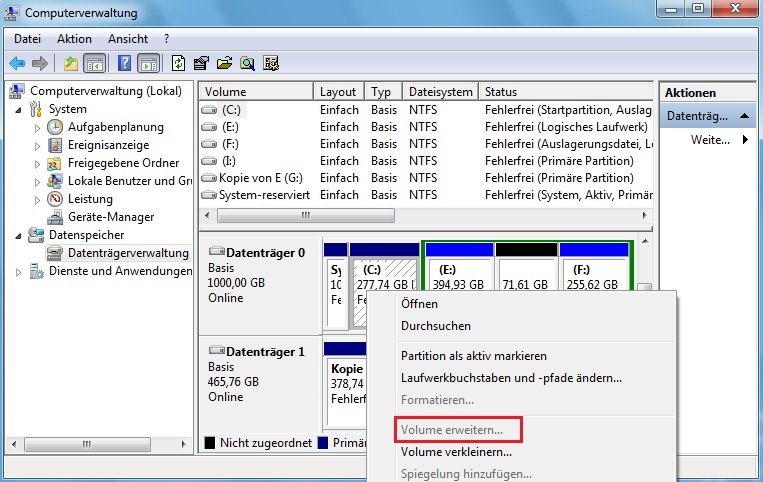
Task: Sort by the Volume column header
Action: tap(256, 91)
